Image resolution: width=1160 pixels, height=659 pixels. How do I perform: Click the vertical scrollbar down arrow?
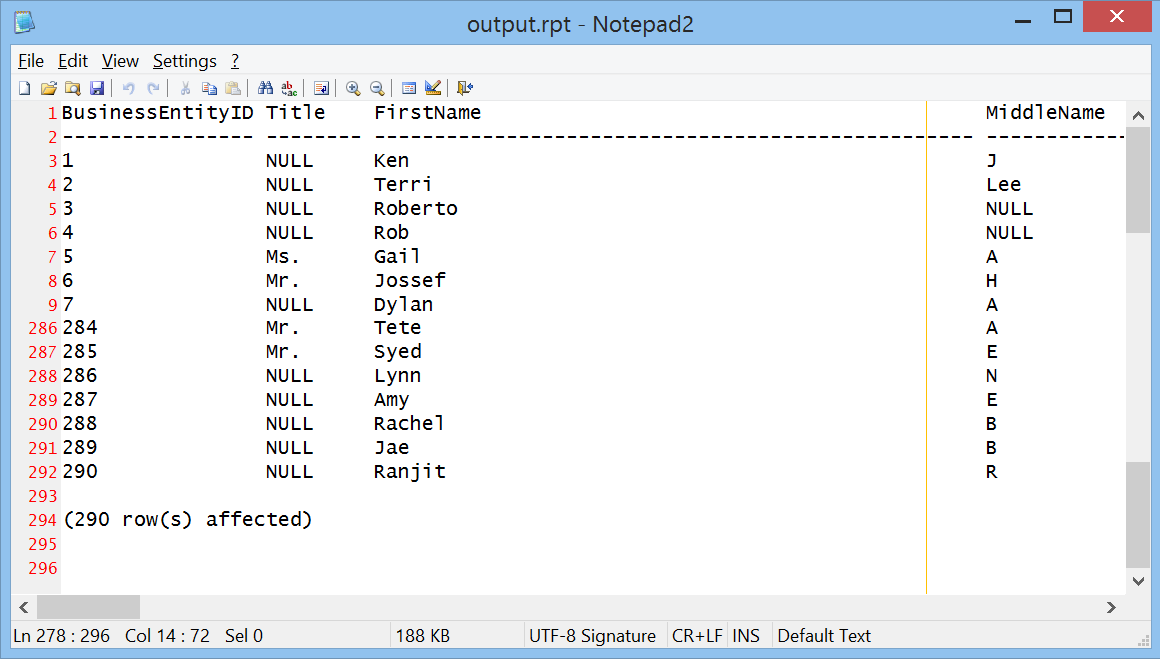pos(1138,581)
